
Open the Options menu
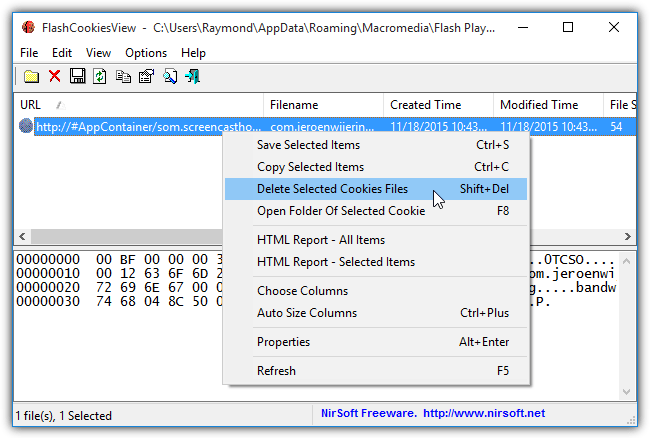(146, 53)
